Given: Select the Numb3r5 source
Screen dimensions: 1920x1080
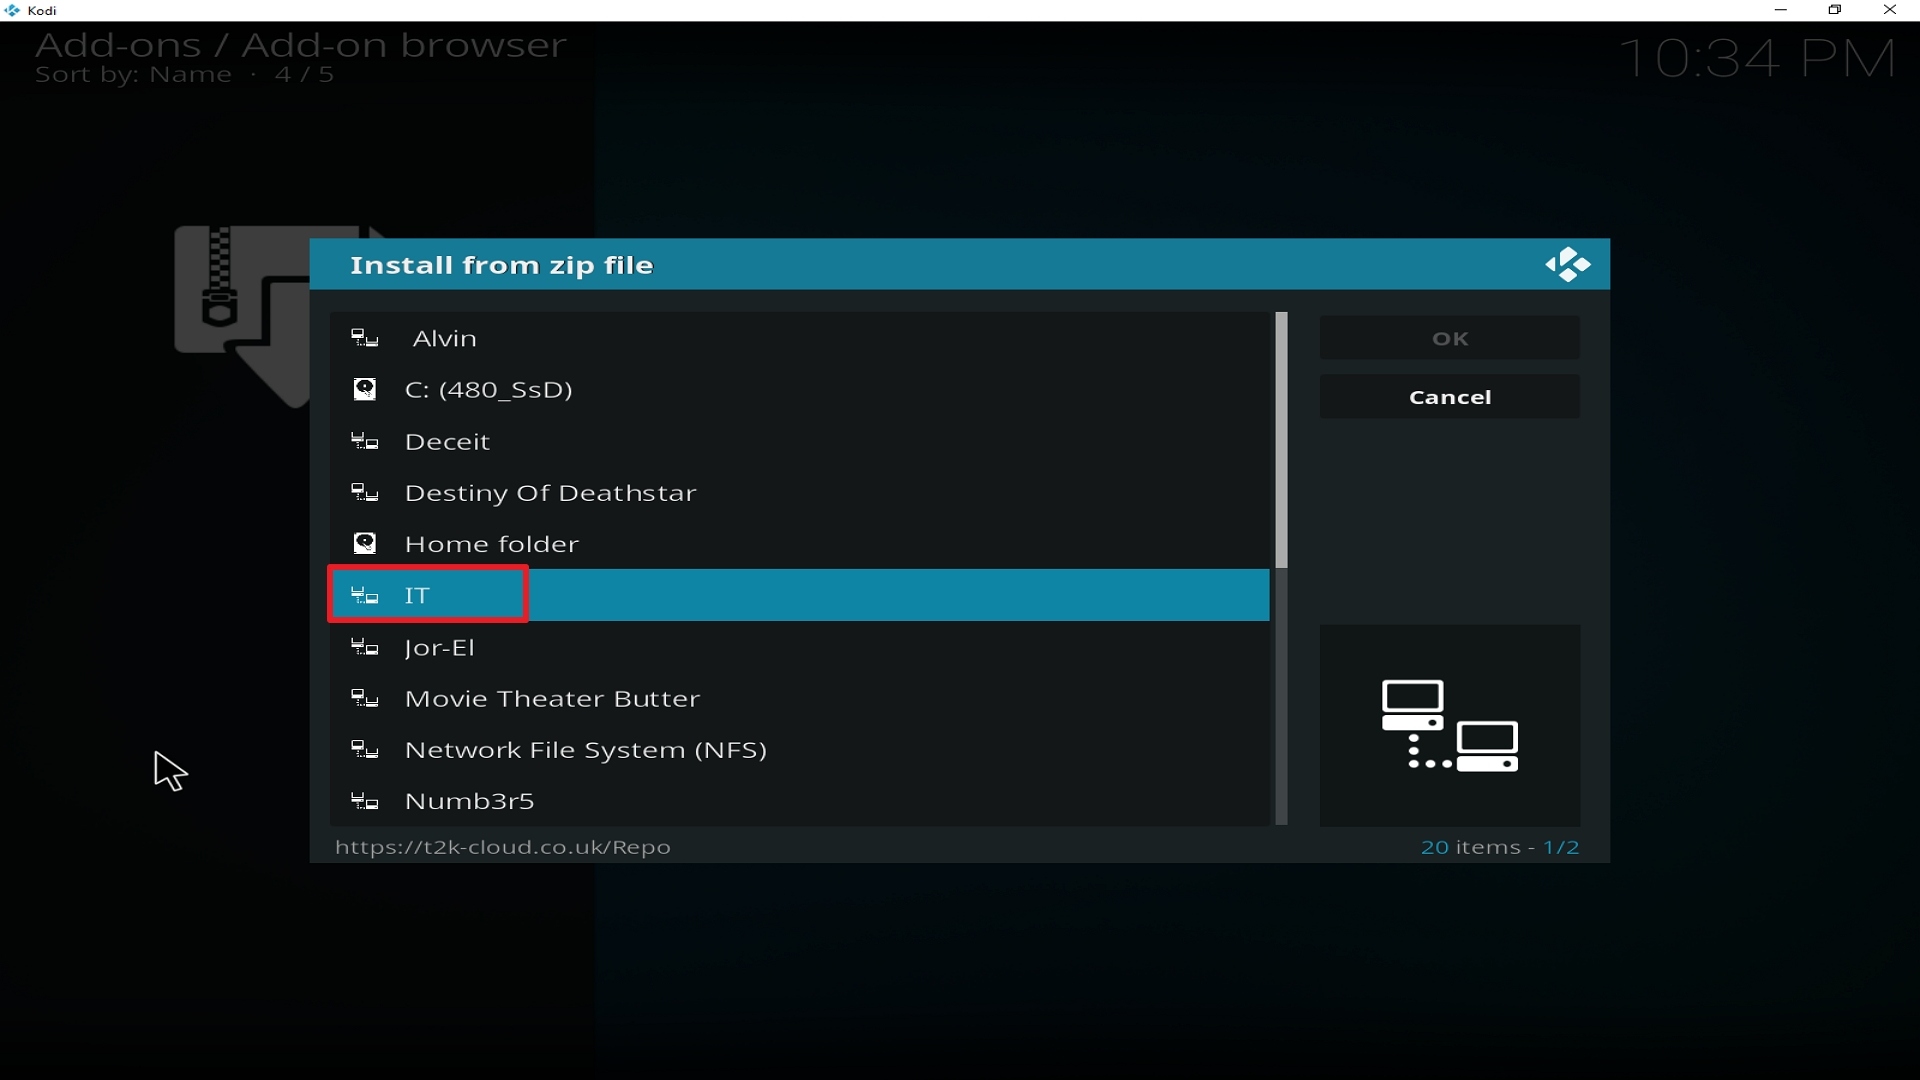Looking at the screenshot, I should coord(800,802).
